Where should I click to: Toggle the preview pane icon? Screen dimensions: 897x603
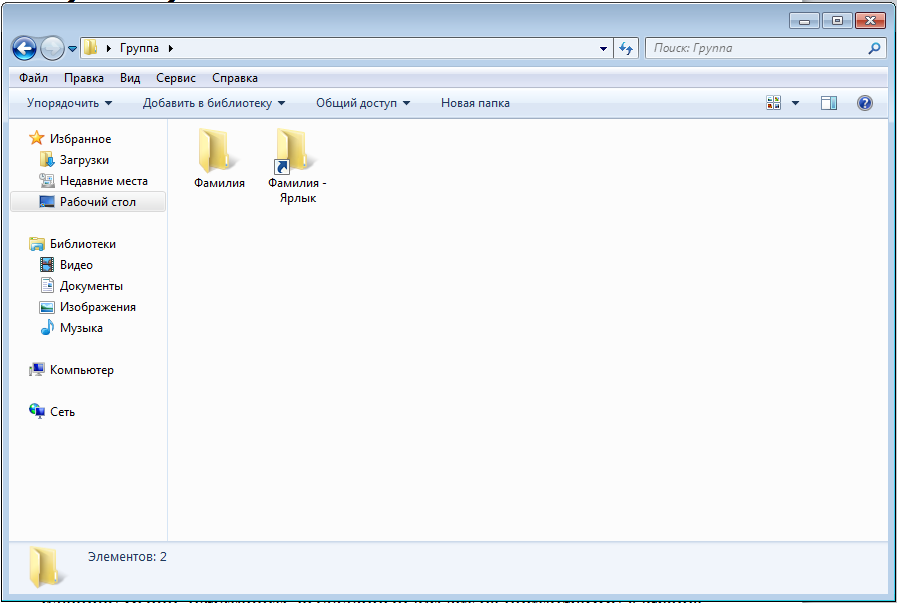click(x=828, y=103)
